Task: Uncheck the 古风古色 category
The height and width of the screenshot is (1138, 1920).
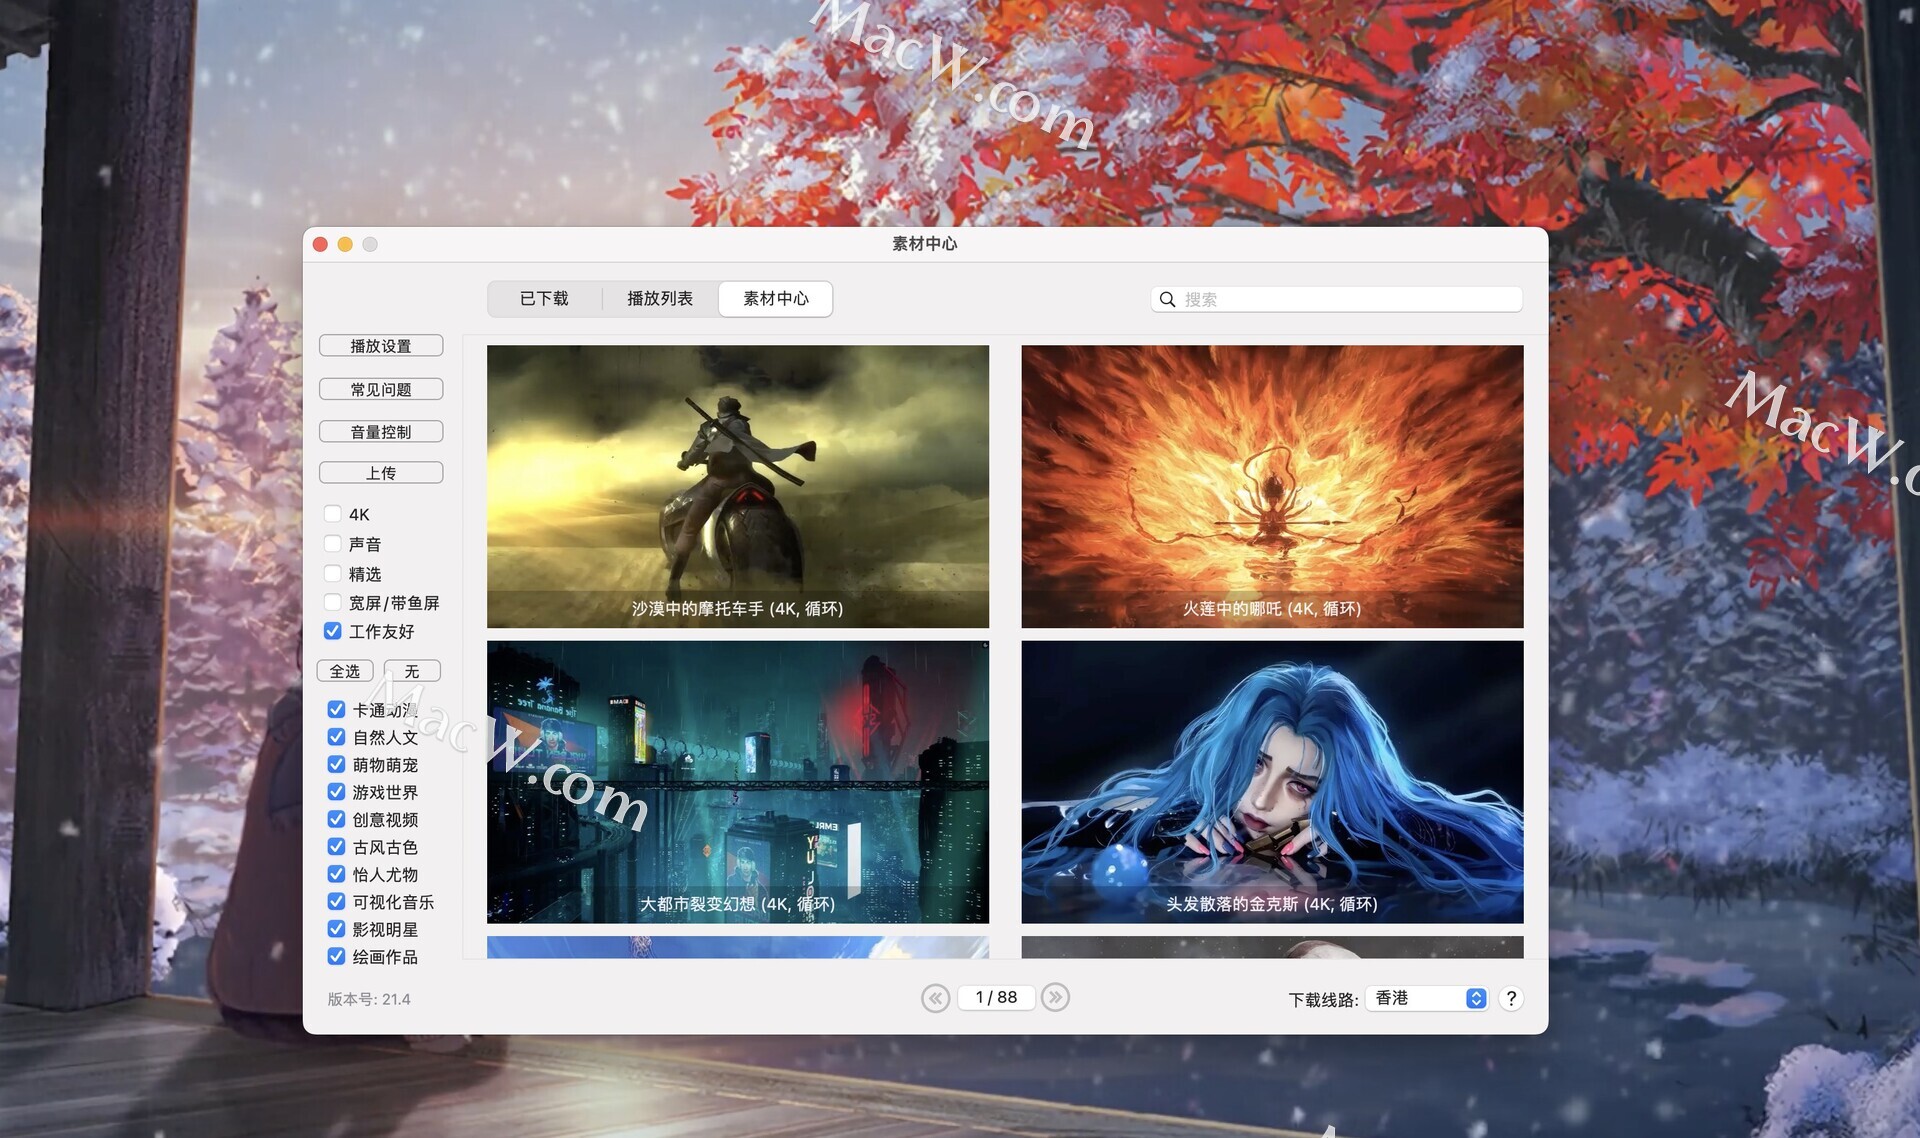Action: pos(337,847)
